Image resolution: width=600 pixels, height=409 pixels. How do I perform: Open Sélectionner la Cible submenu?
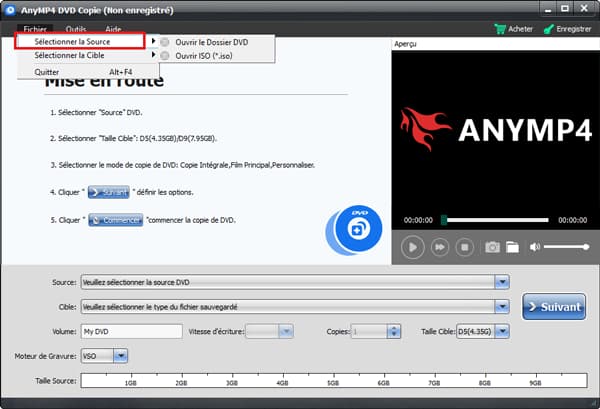(x=88, y=55)
